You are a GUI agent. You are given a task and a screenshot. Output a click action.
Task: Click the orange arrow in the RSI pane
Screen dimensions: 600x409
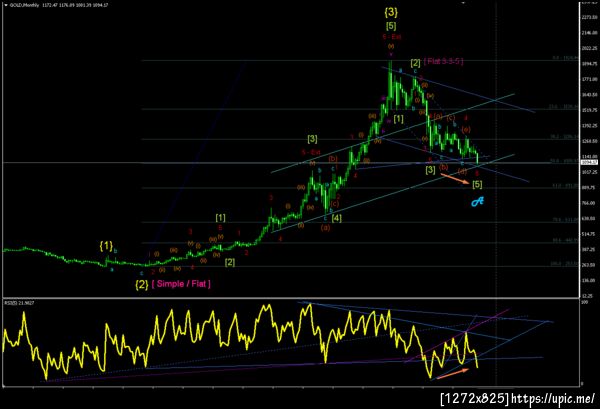pos(452,374)
